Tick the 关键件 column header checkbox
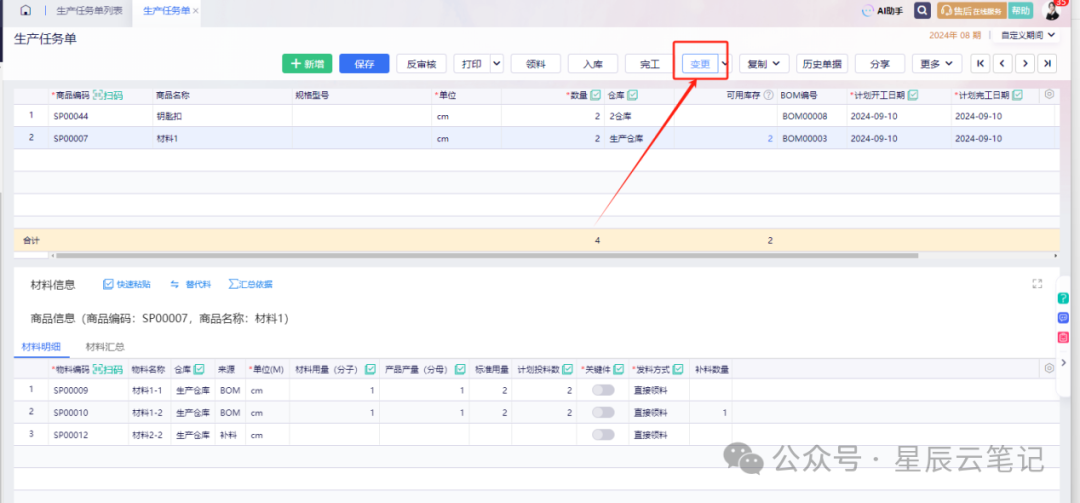The height and width of the screenshot is (503, 1080). pos(619,369)
